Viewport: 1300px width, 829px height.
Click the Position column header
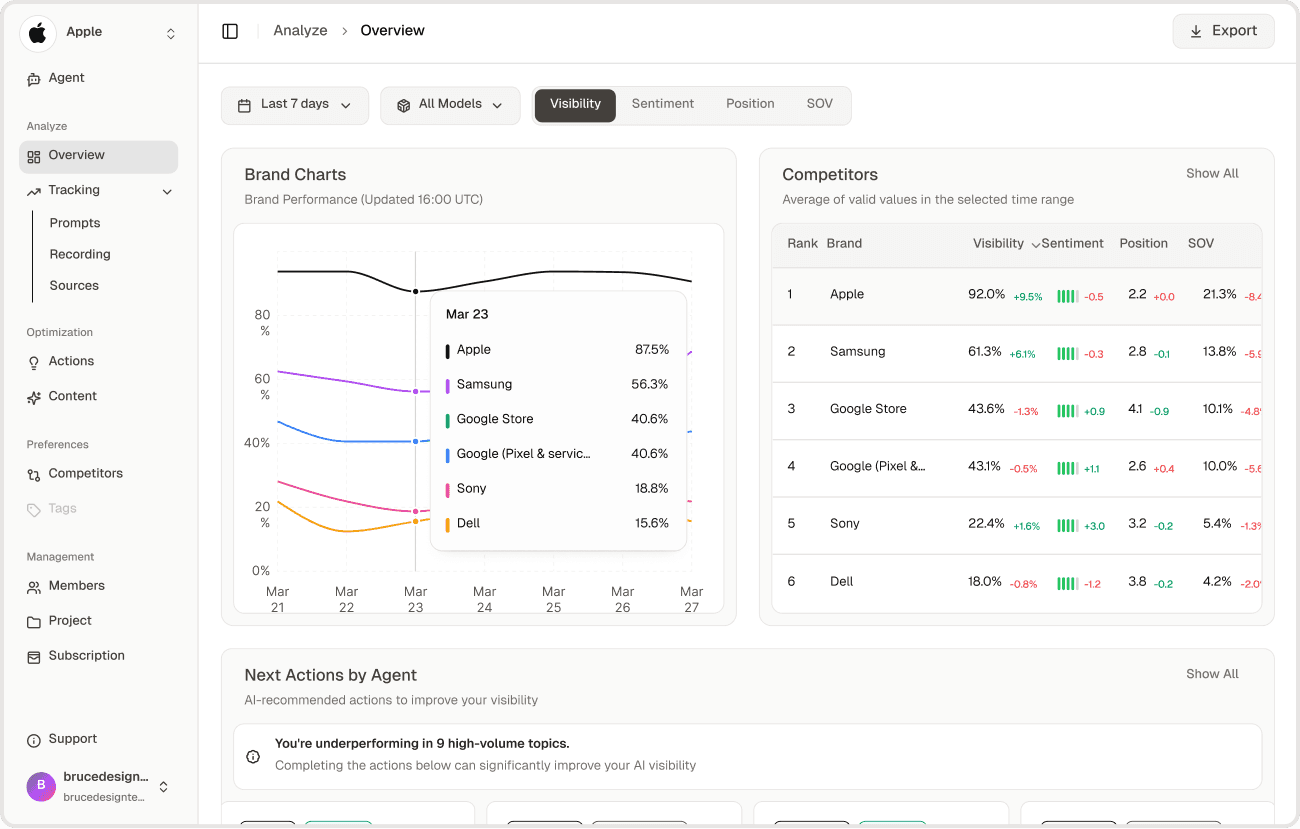coord(1144,244)
